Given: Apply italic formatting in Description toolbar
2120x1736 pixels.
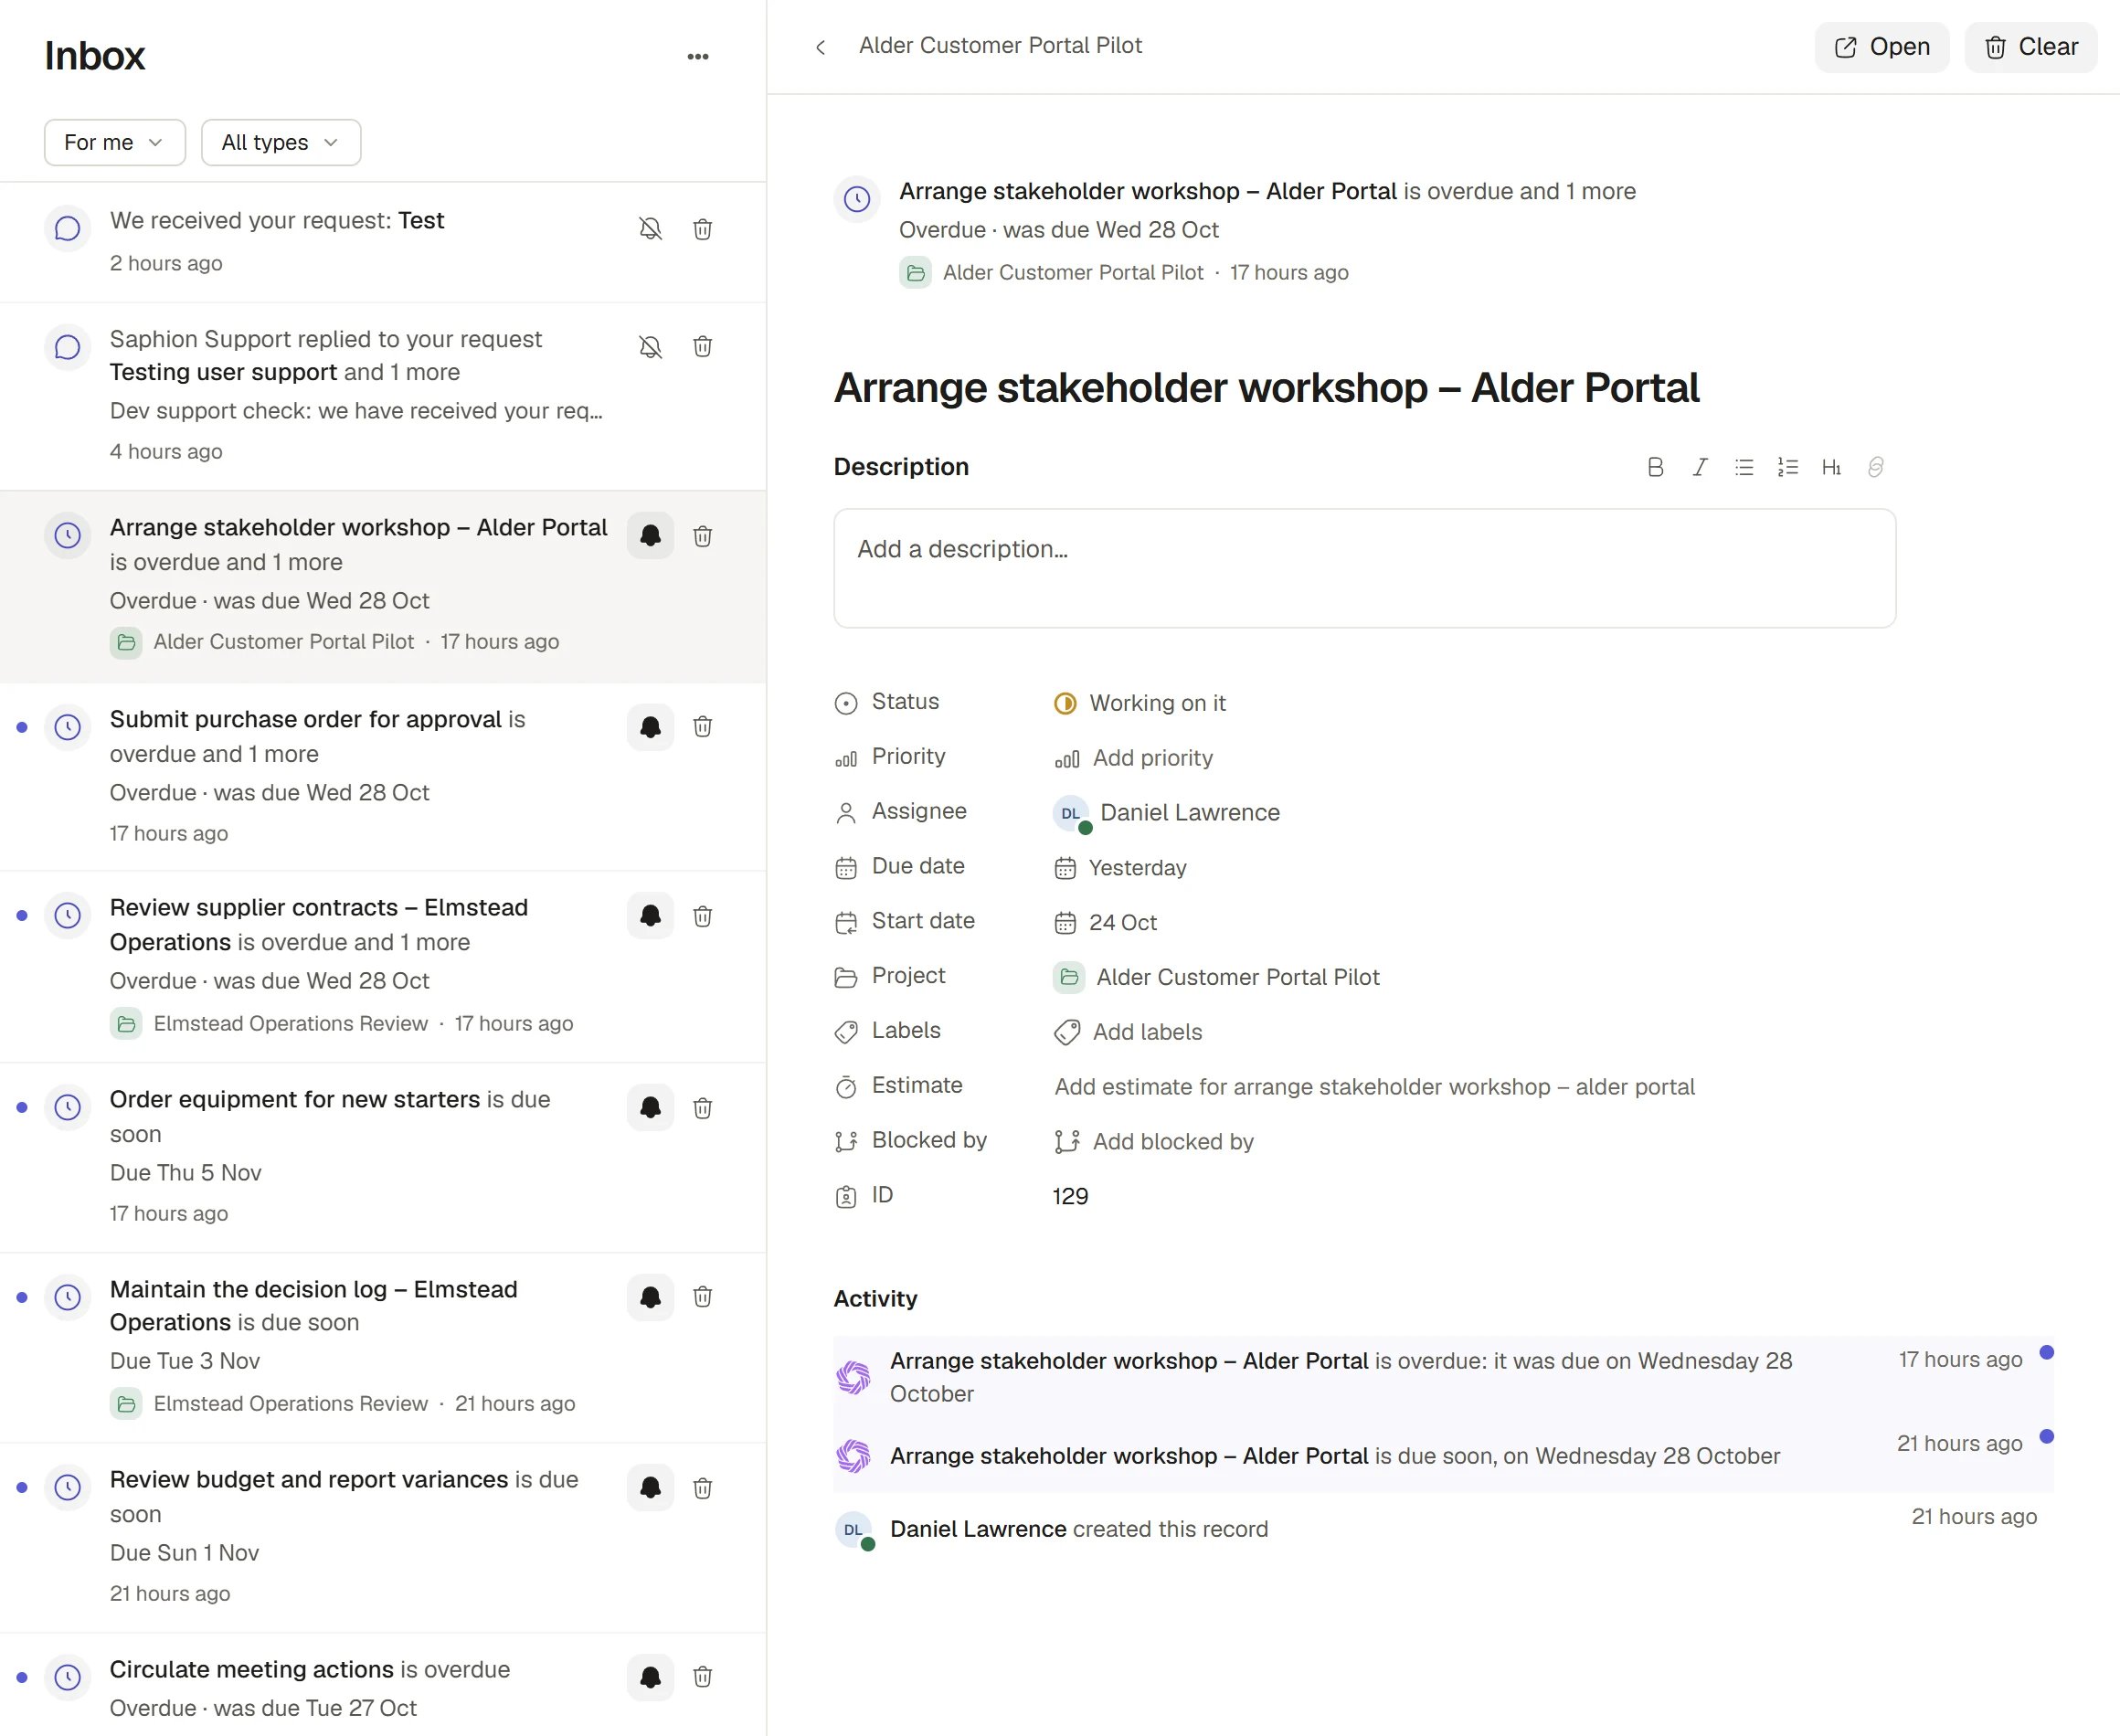Looking at the screenshot, I should 1699,467.
